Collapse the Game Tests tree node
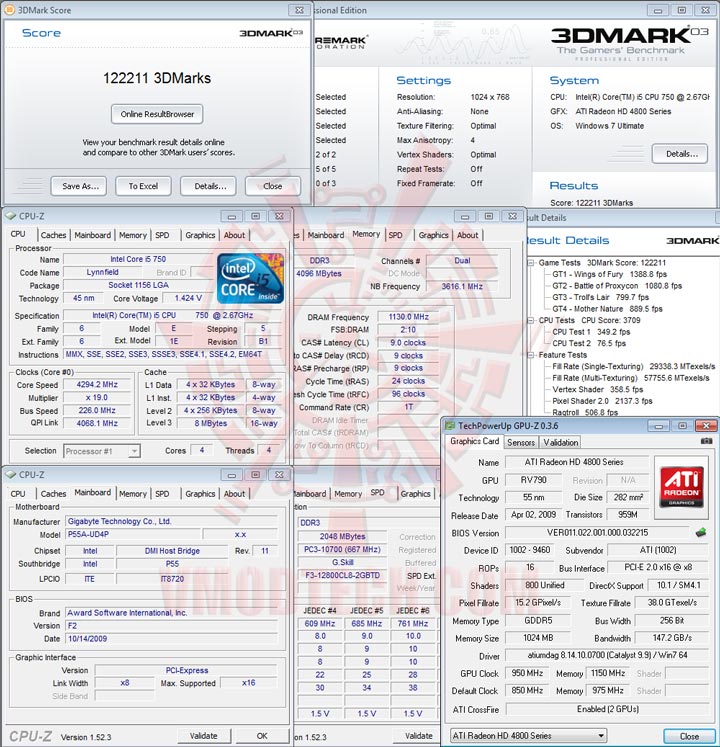Viewport: 720px width, 747px height. pyautogui.click(x=531, y=263)
